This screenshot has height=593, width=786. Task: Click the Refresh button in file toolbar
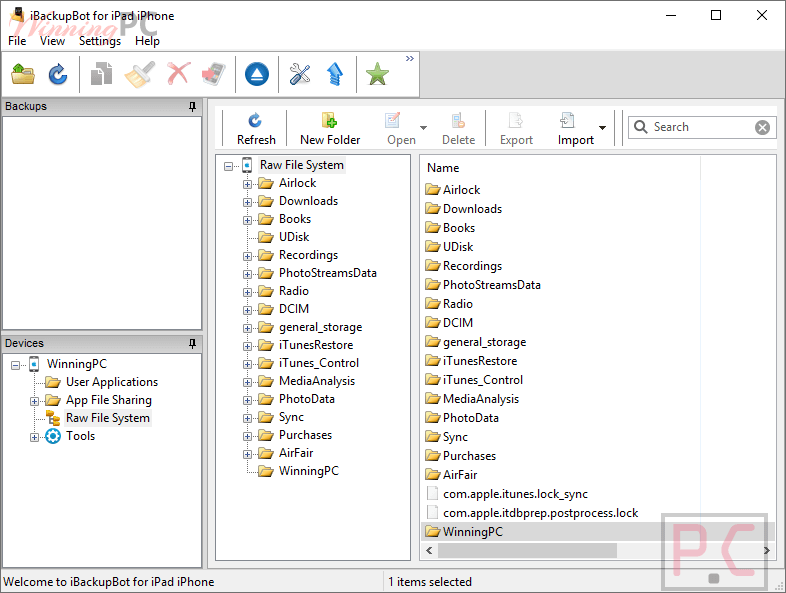pyautogui.click(x=256, y=129)
